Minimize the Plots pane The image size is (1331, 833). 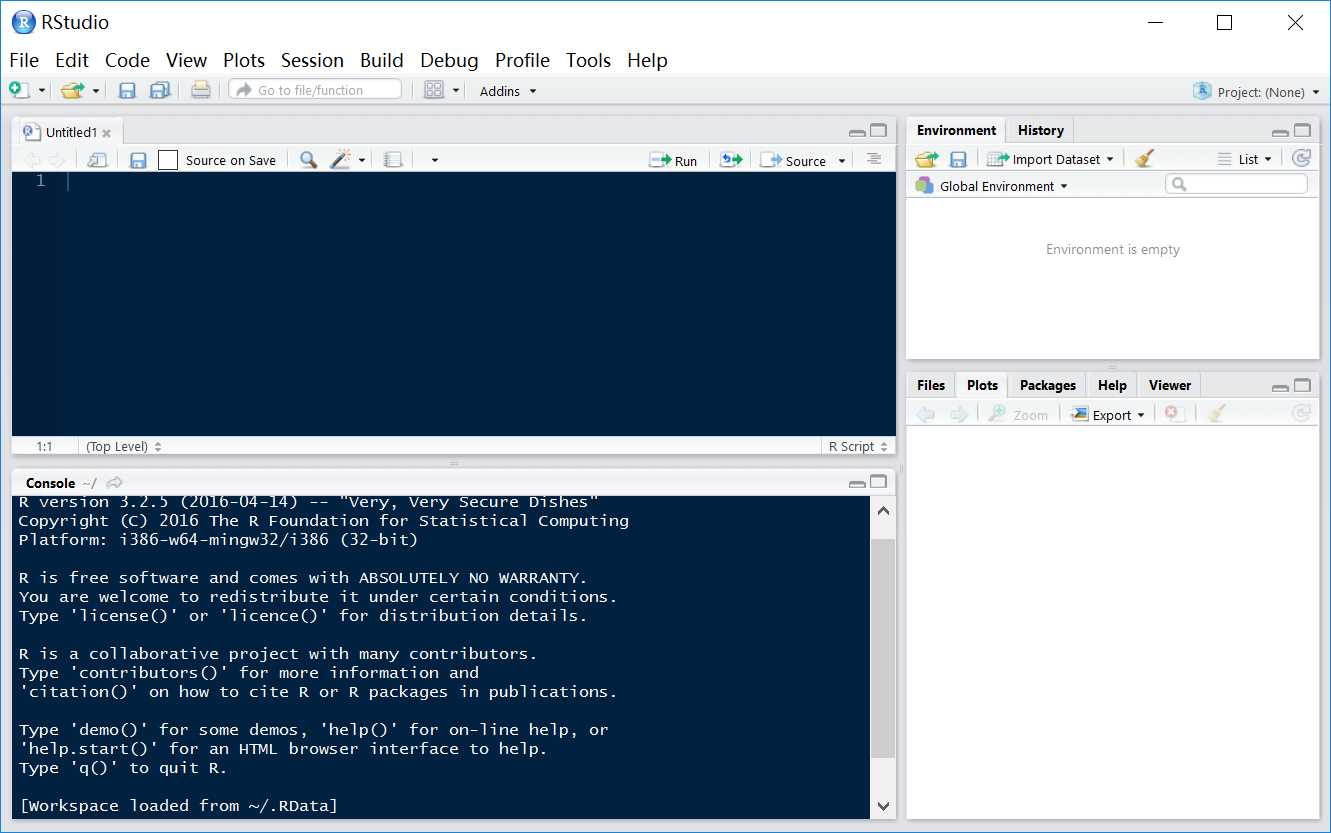pos(1281,387)
